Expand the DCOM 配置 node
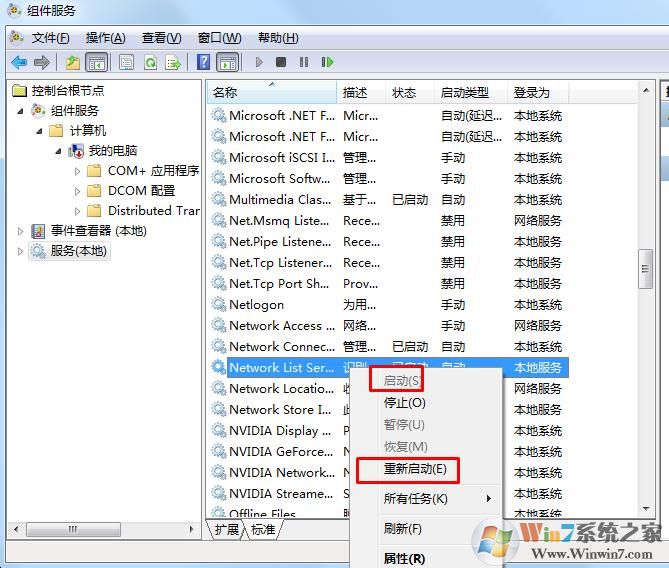The height and width of the screenshot is (568, 669). coord(77,191)
